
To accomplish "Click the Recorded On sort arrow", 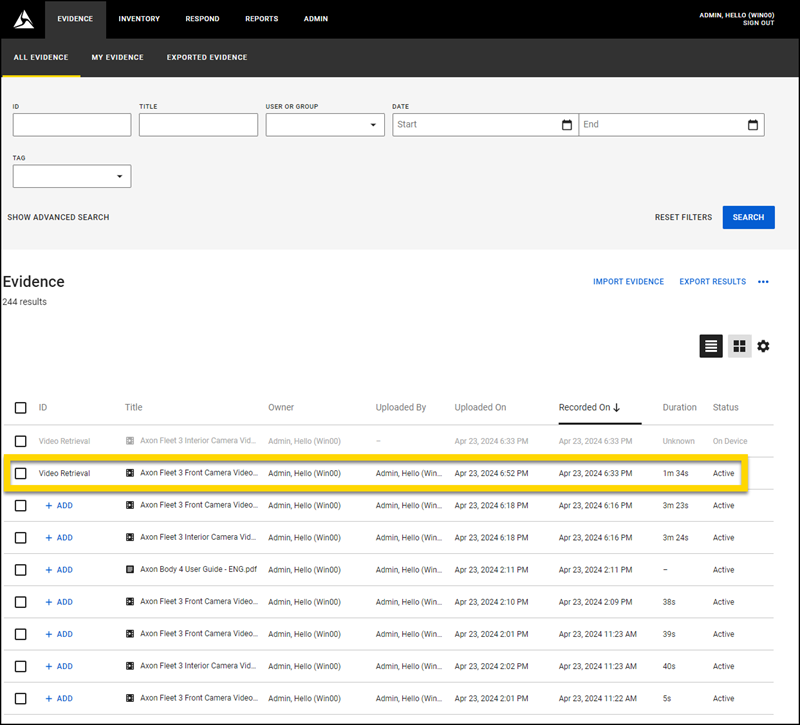I will point(616,408).
